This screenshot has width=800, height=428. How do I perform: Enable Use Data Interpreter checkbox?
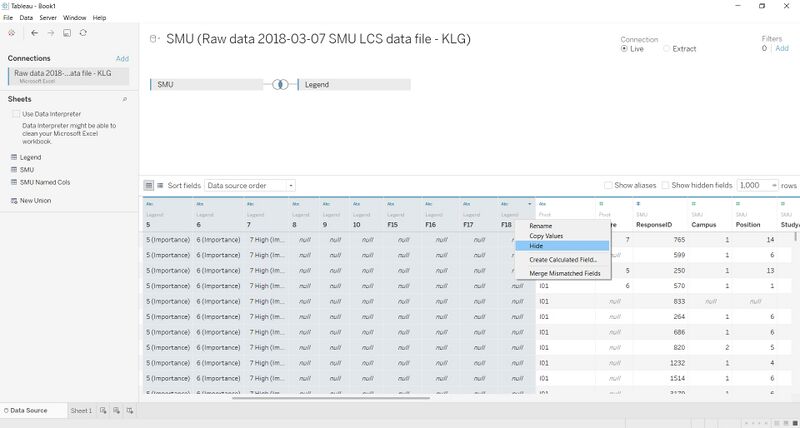[16, 114]
